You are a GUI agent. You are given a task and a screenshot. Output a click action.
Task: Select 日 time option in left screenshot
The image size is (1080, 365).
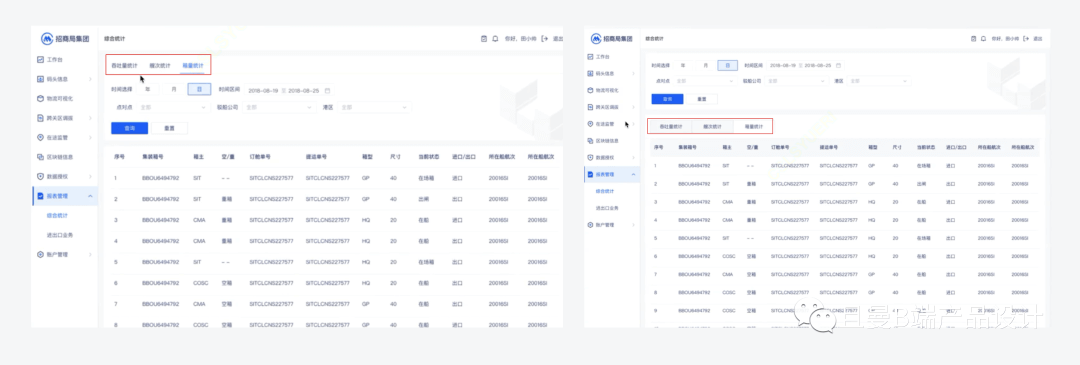pos(199,90)
